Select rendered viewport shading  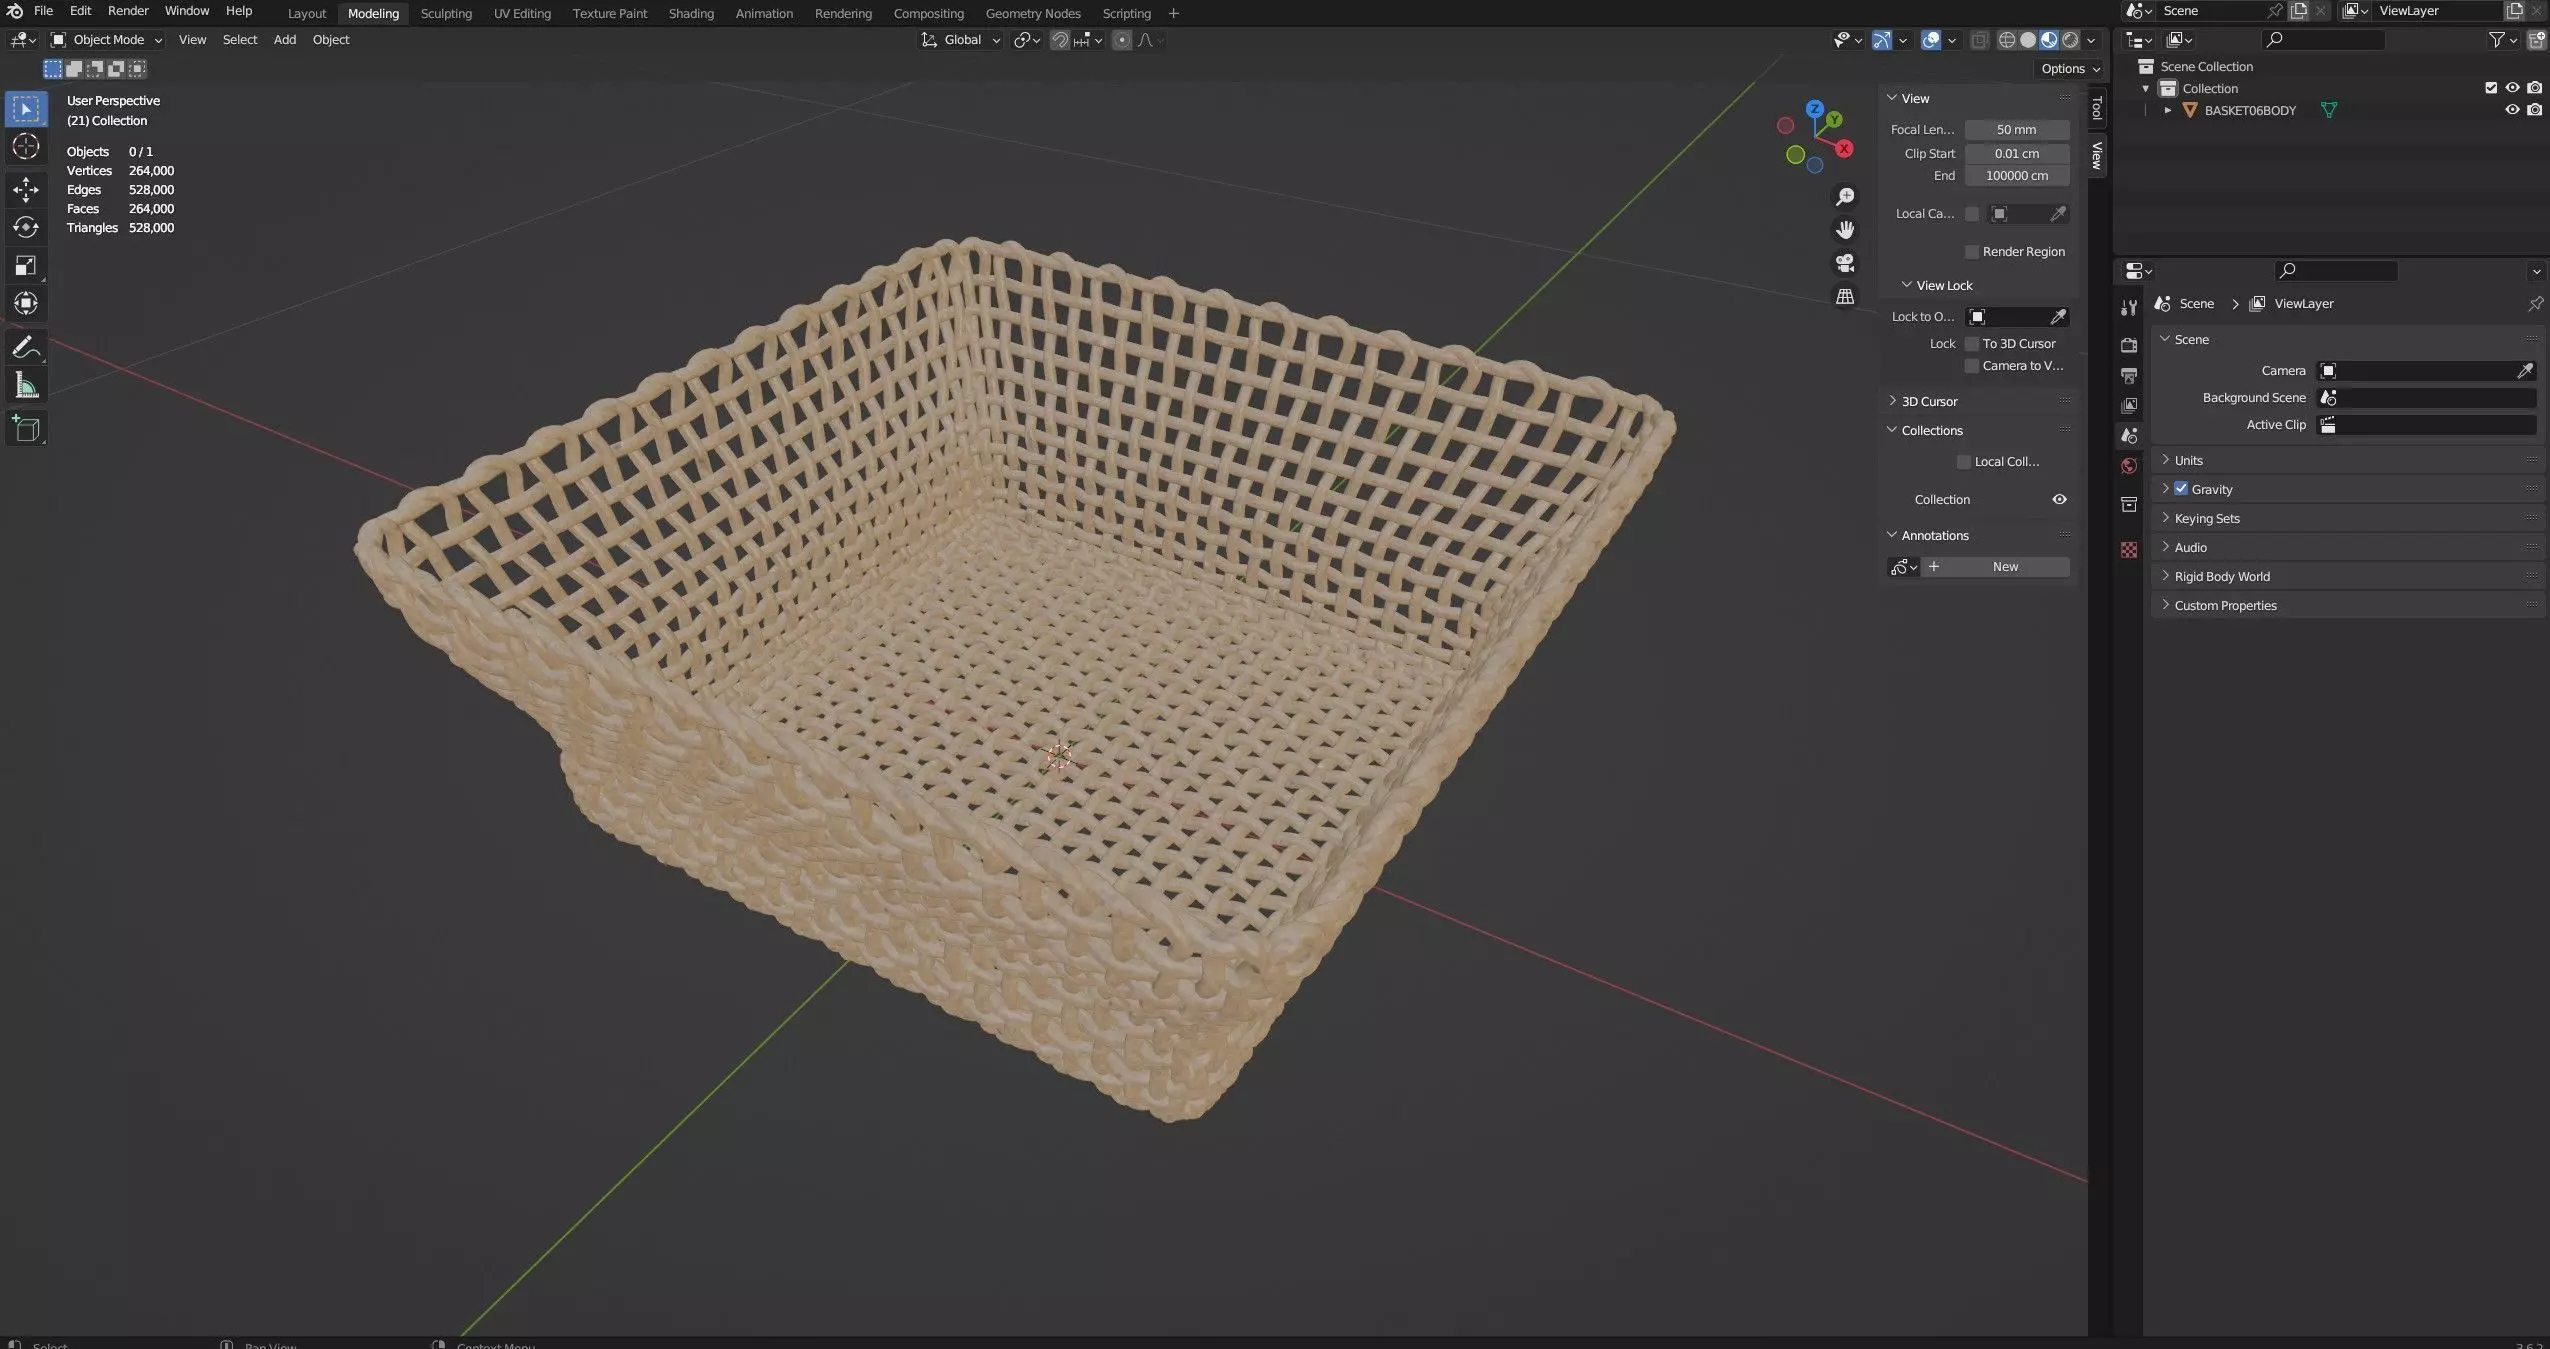click(x=2070, y=40)
